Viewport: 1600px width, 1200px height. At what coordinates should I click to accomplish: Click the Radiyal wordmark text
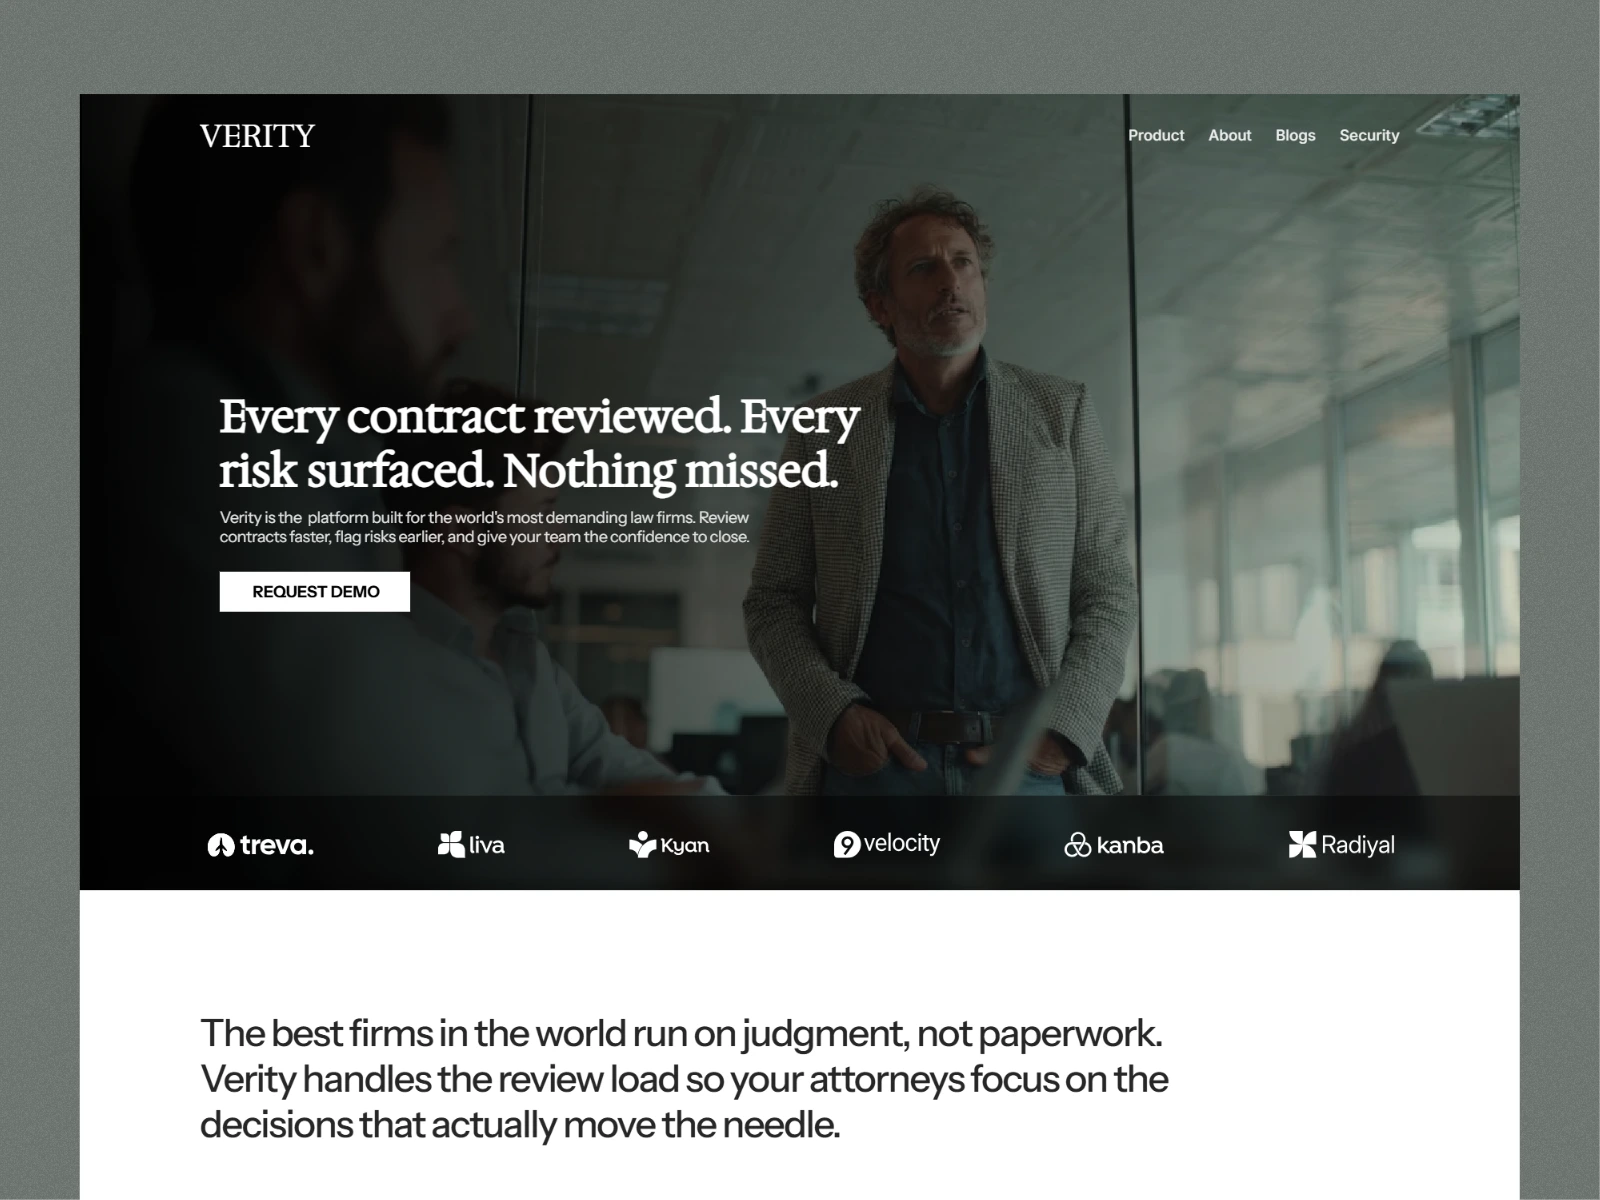pyautogui.click(x=1358, y=845)
